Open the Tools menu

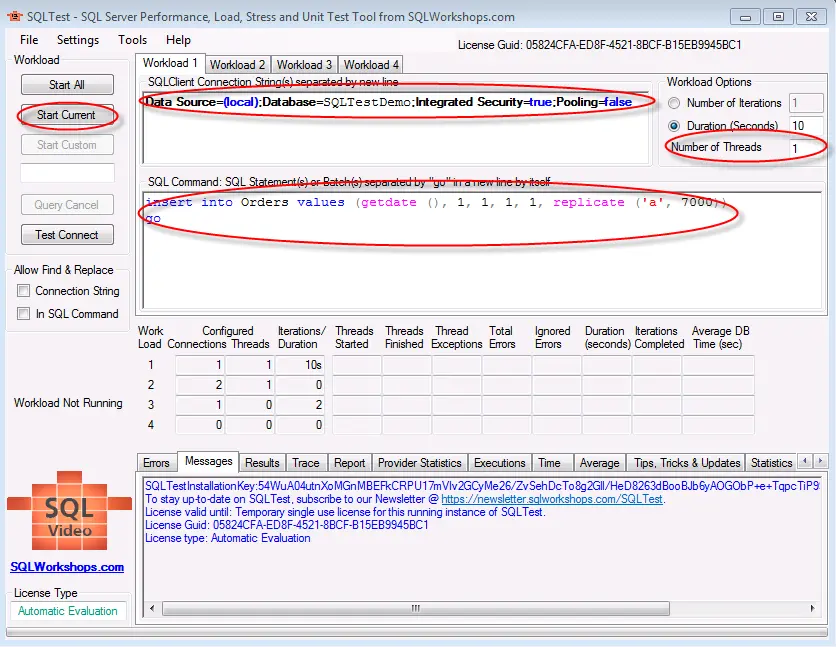point(132,40)
